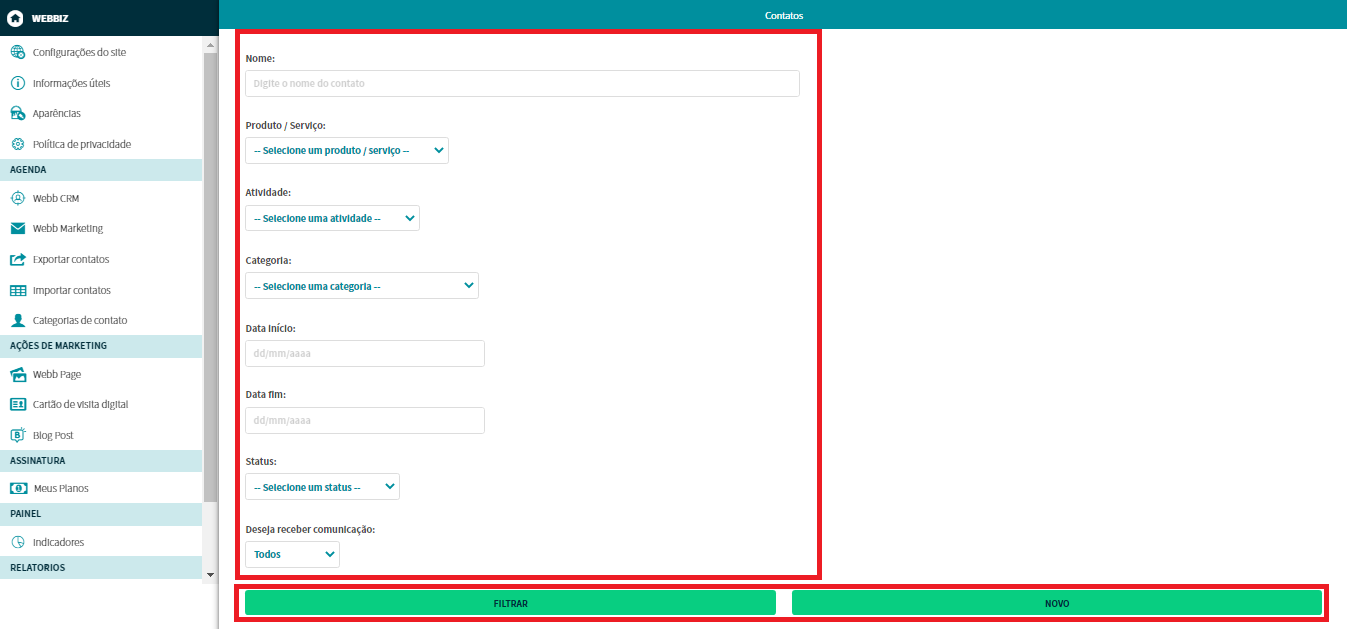This screenshot has width=1347, height=629.
Task: Open Configurações do site globe icon
Action: [17, 52]
